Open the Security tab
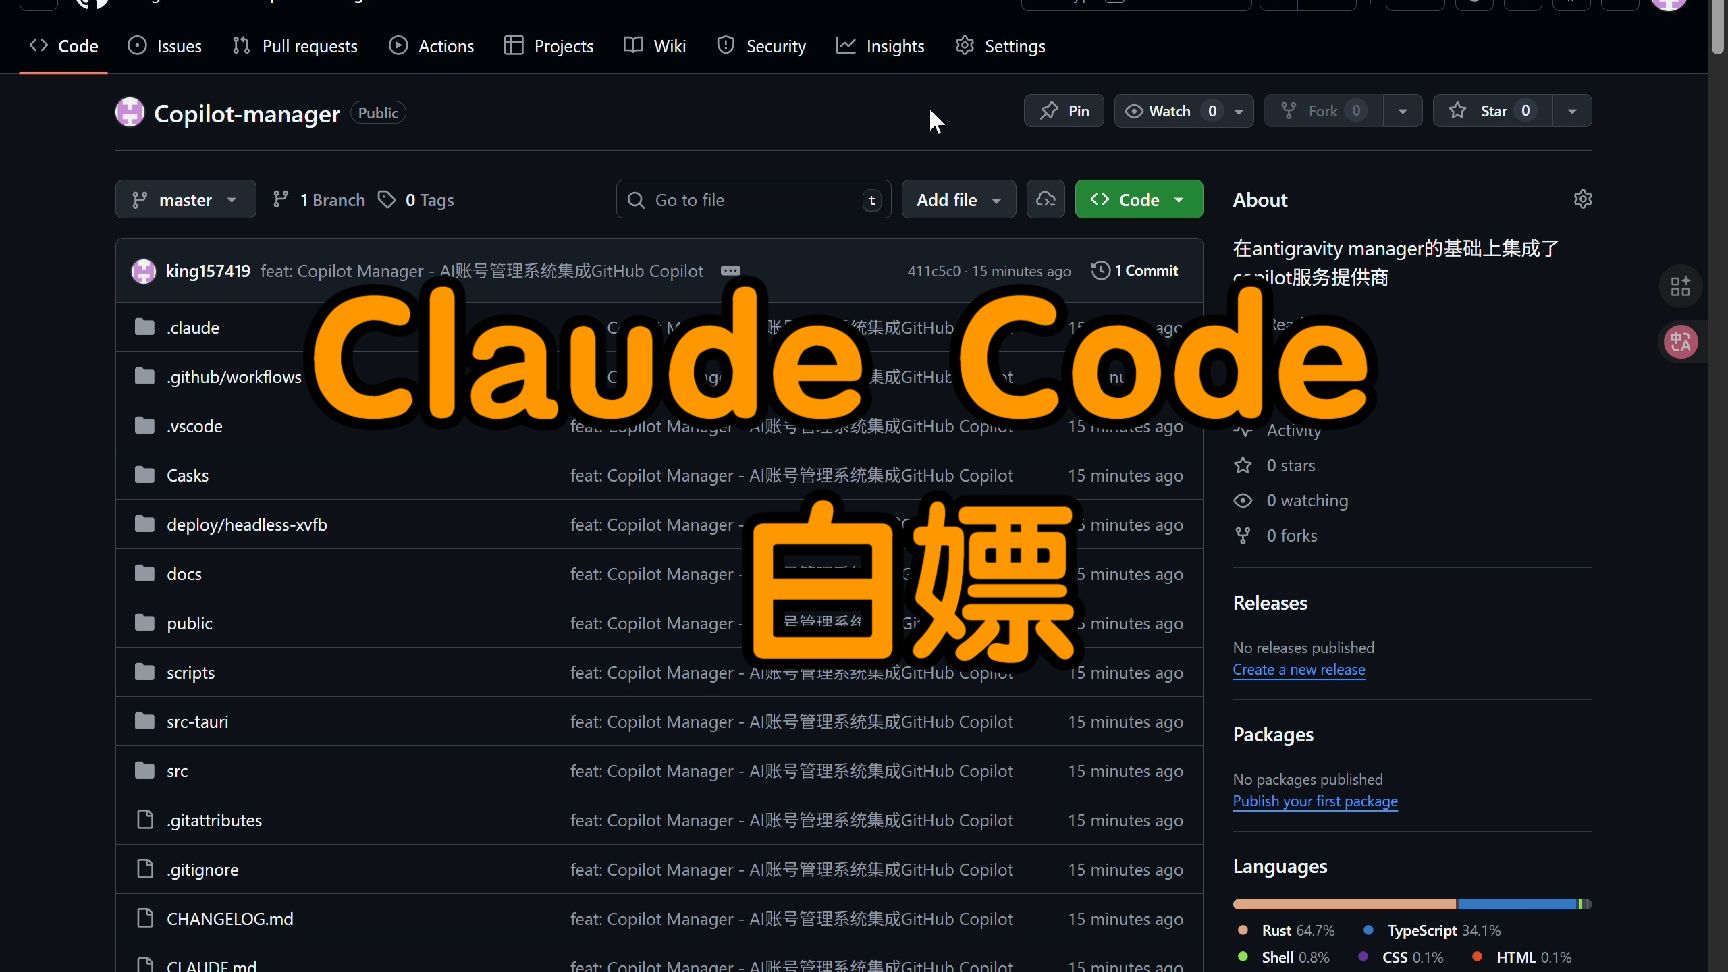The width and height of the screenshot is (1728, 972). 761,46
